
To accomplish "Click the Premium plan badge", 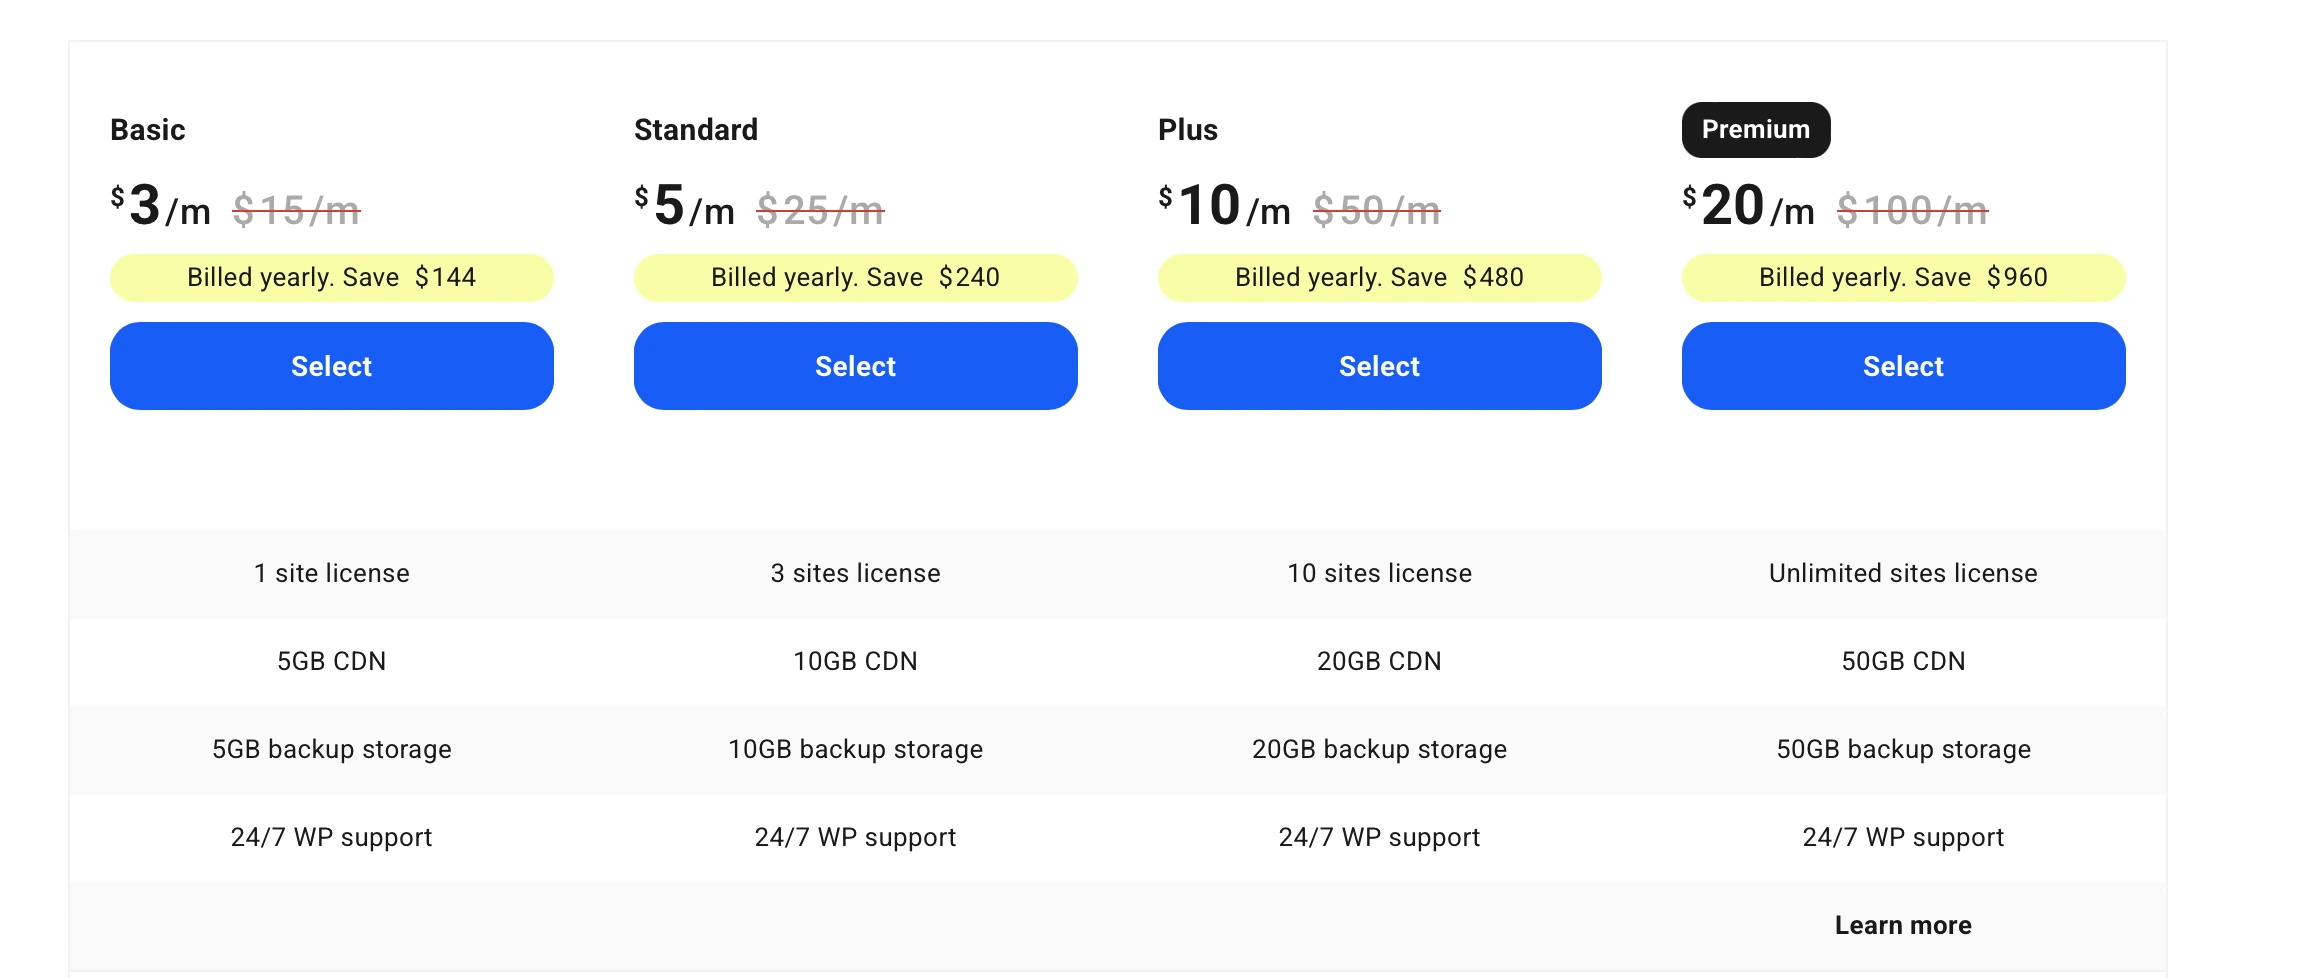I will tap(1755, 129).
